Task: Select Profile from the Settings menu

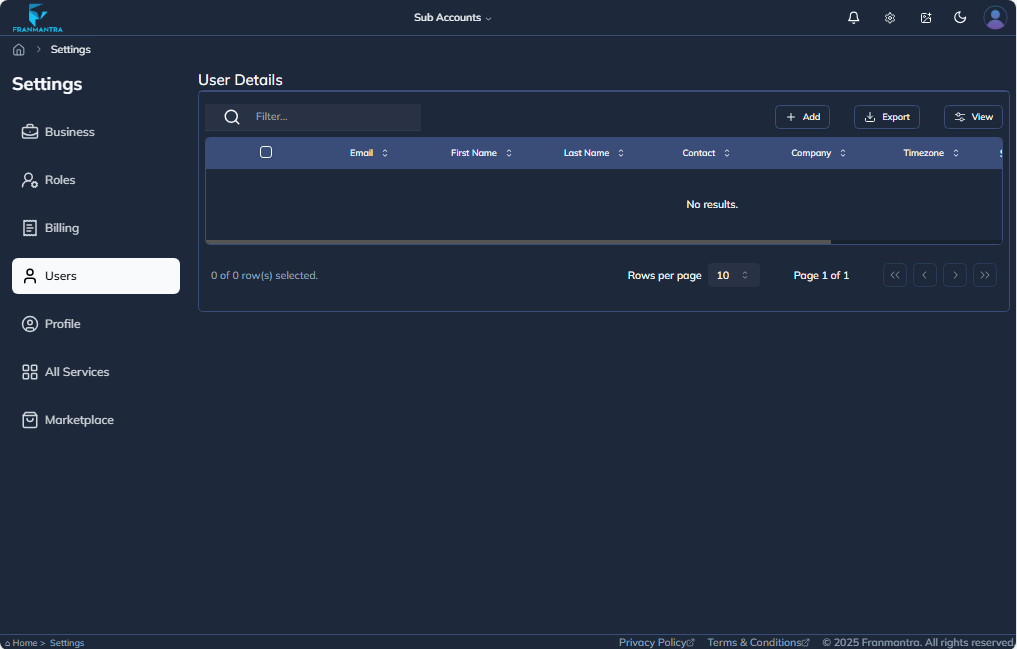Action: coord(64,323)
